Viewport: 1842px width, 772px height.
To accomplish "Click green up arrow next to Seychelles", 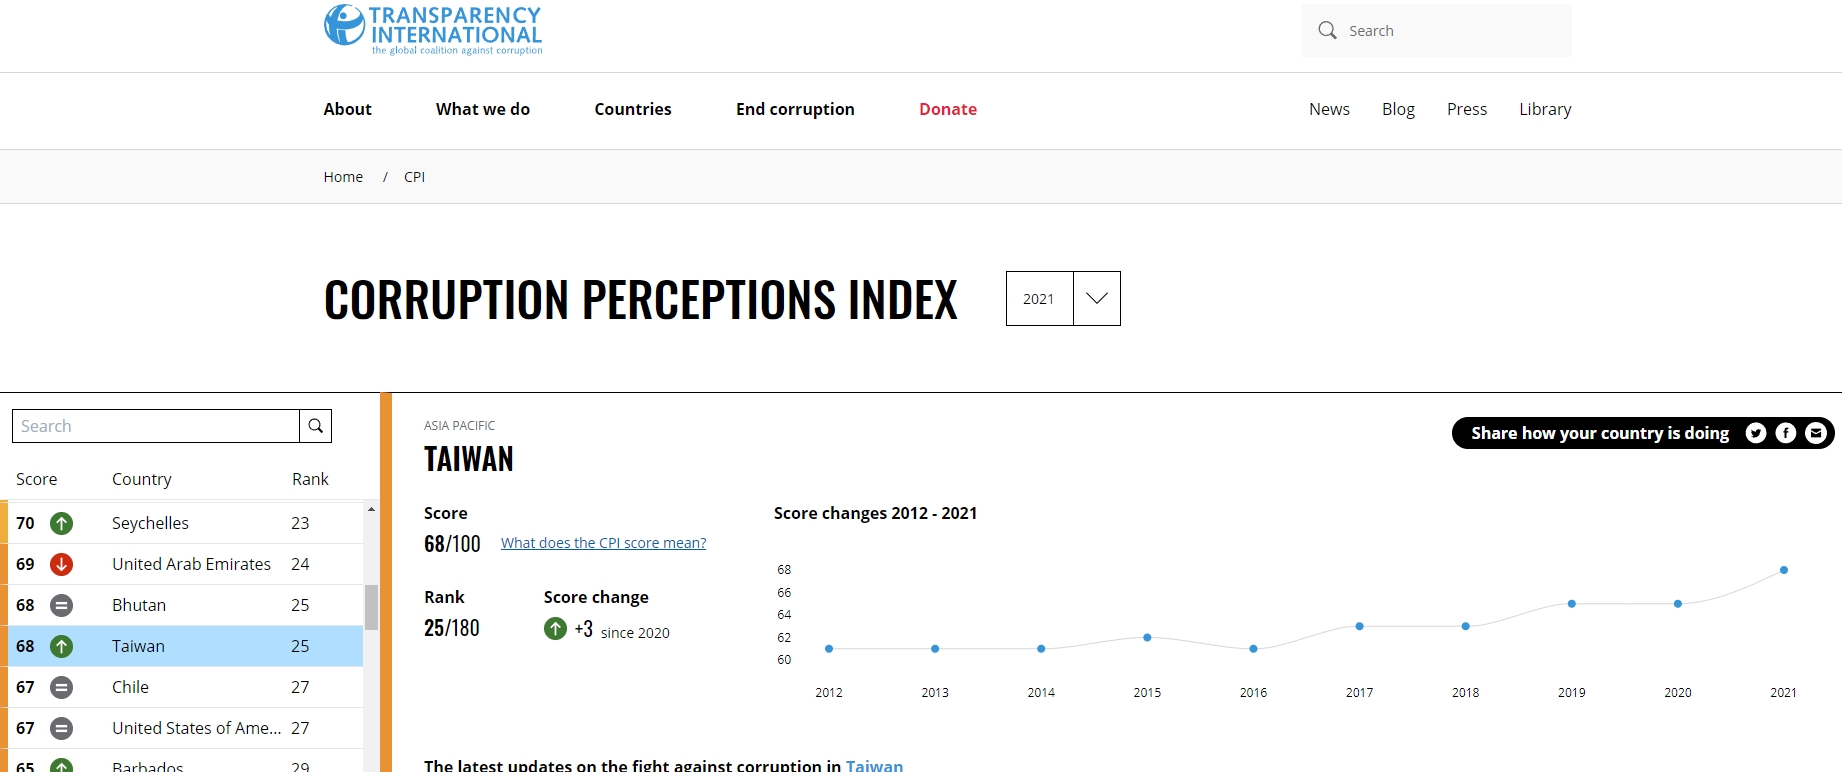I will pos(62,523).
